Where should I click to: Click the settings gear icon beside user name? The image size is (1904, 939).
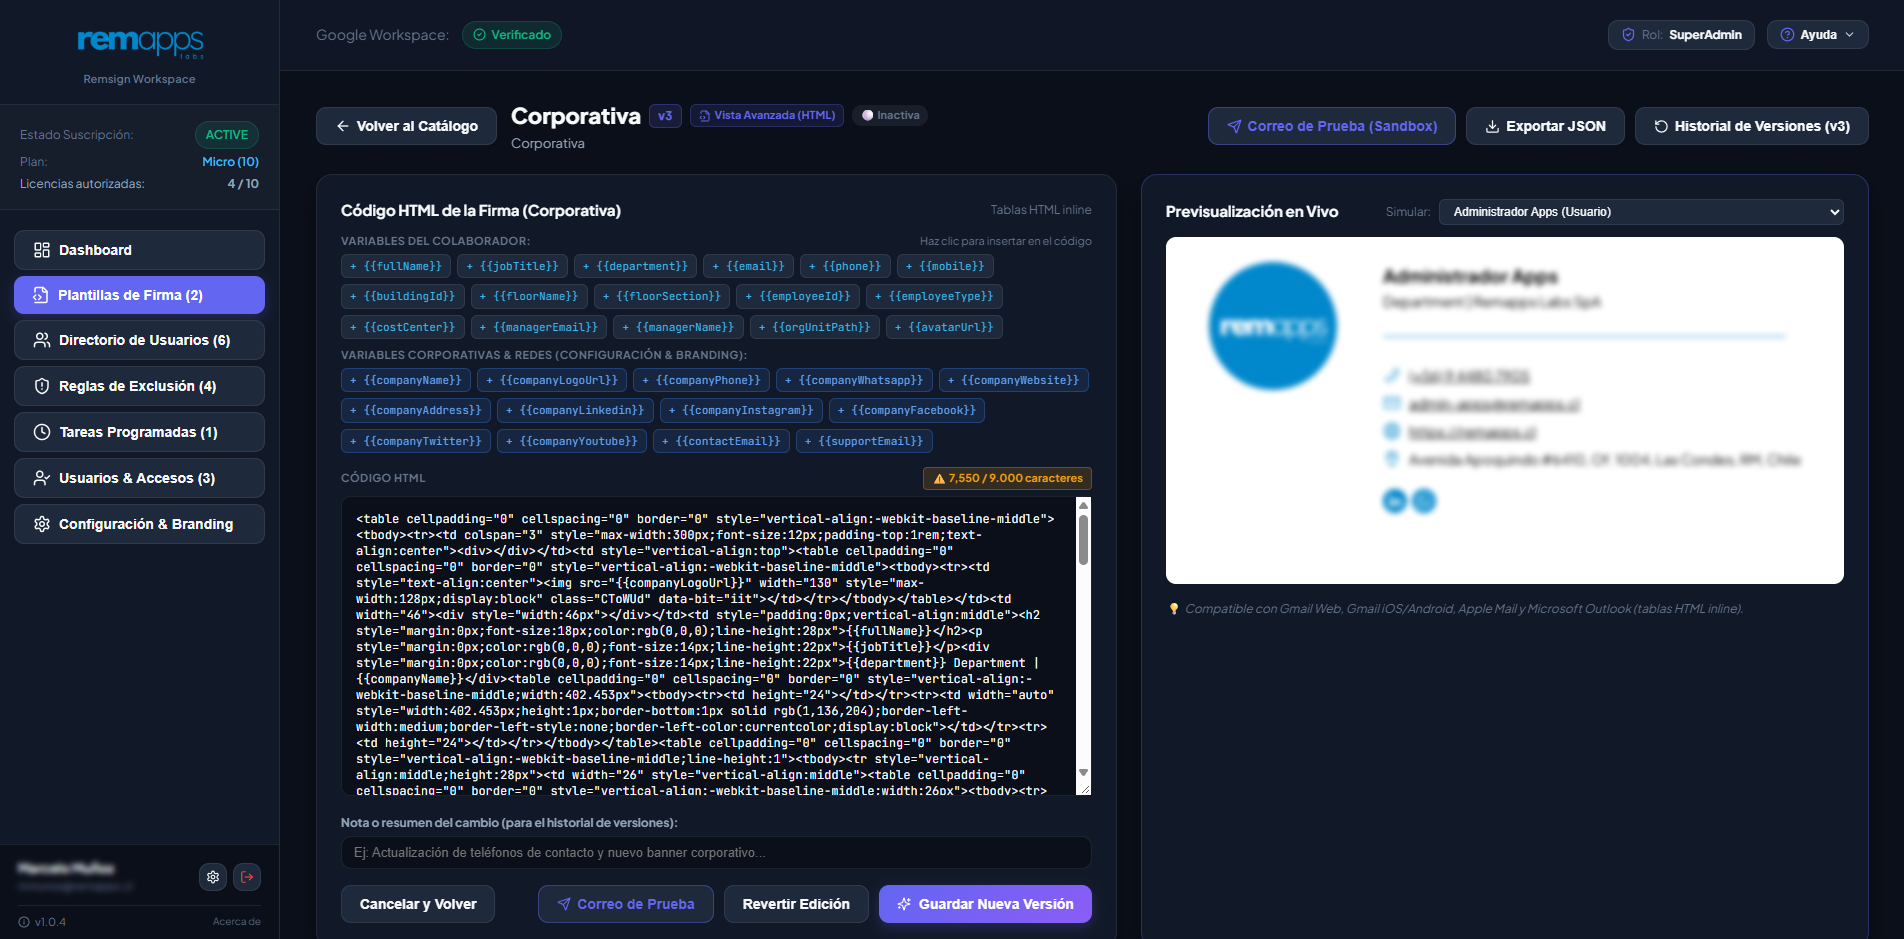click(213, 877)
